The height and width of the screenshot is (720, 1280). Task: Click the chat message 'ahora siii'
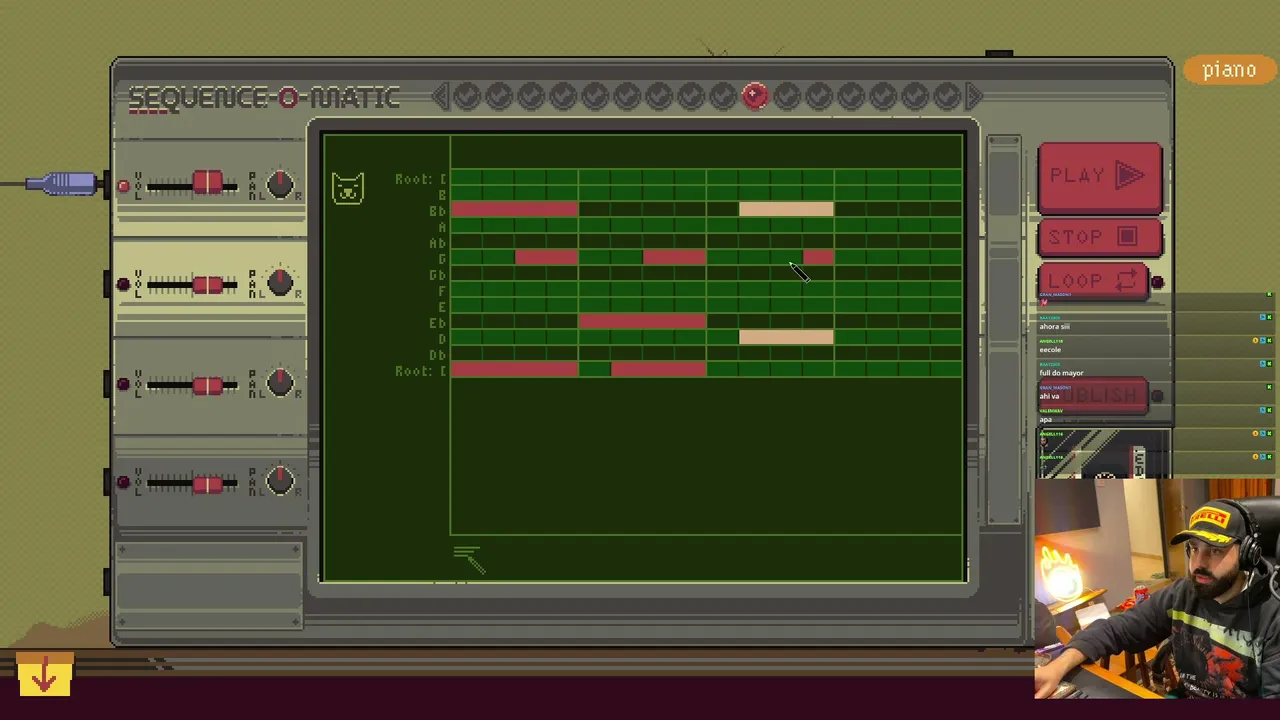[1054, 326]
